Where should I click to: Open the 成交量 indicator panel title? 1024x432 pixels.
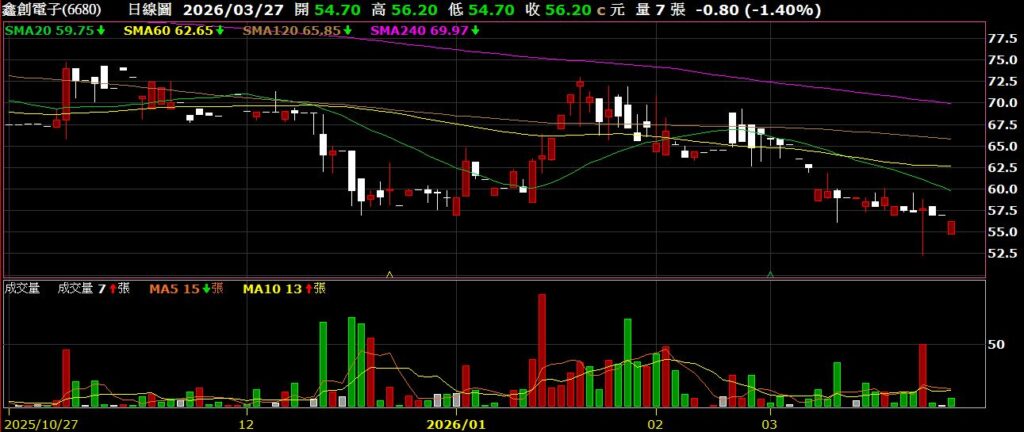[x=22, y=289]
